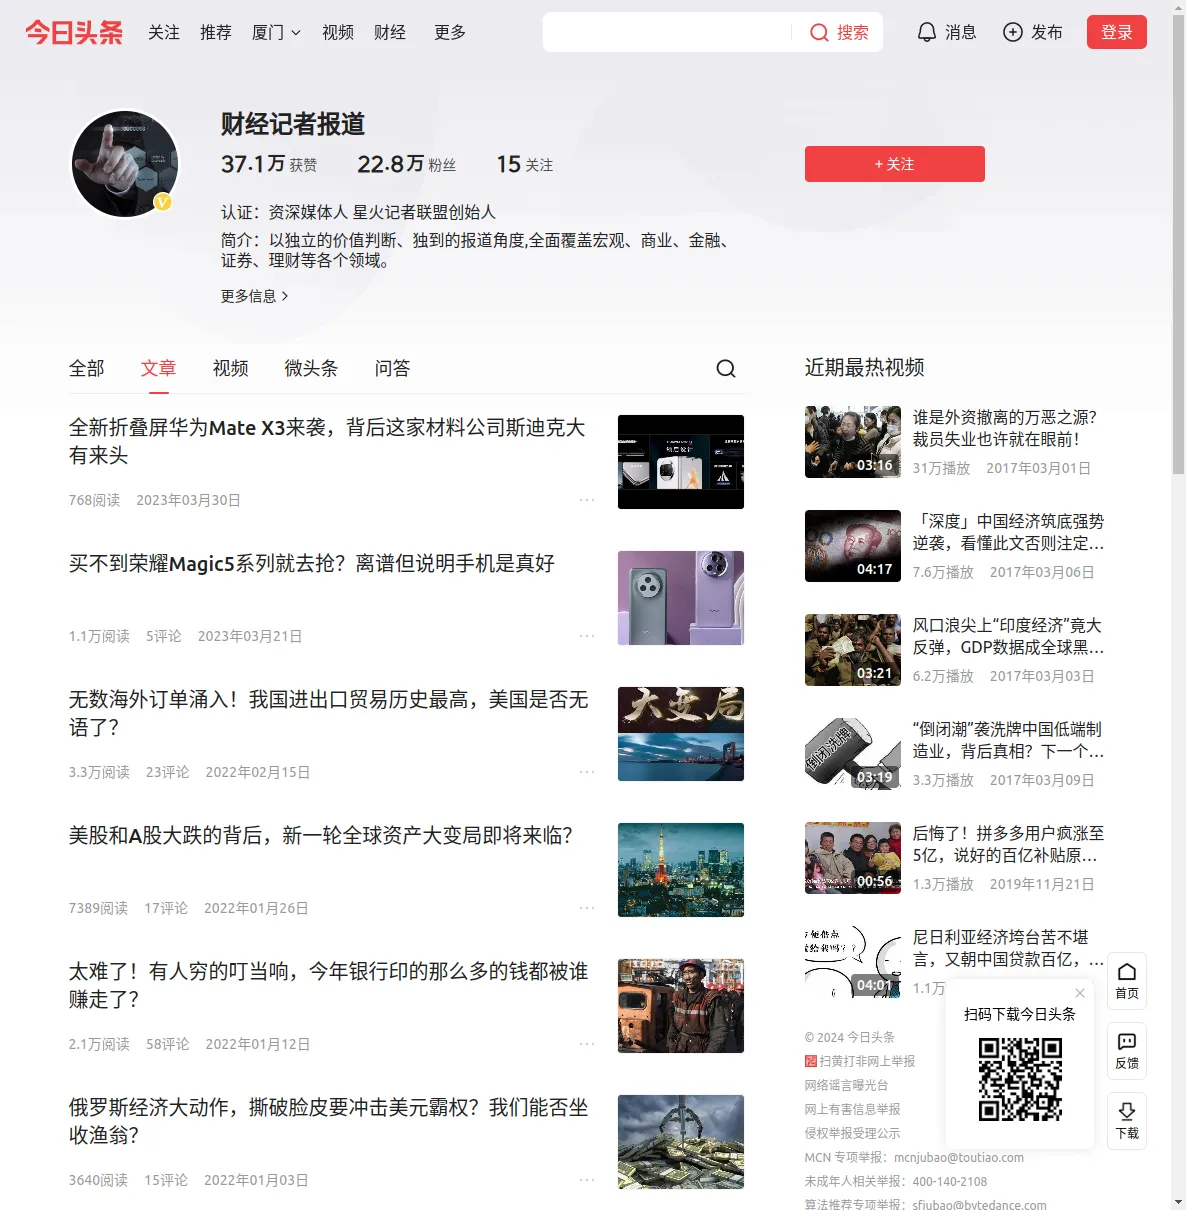Click the 今日头条 logo
The image size is (1186, 1210).
74,33
